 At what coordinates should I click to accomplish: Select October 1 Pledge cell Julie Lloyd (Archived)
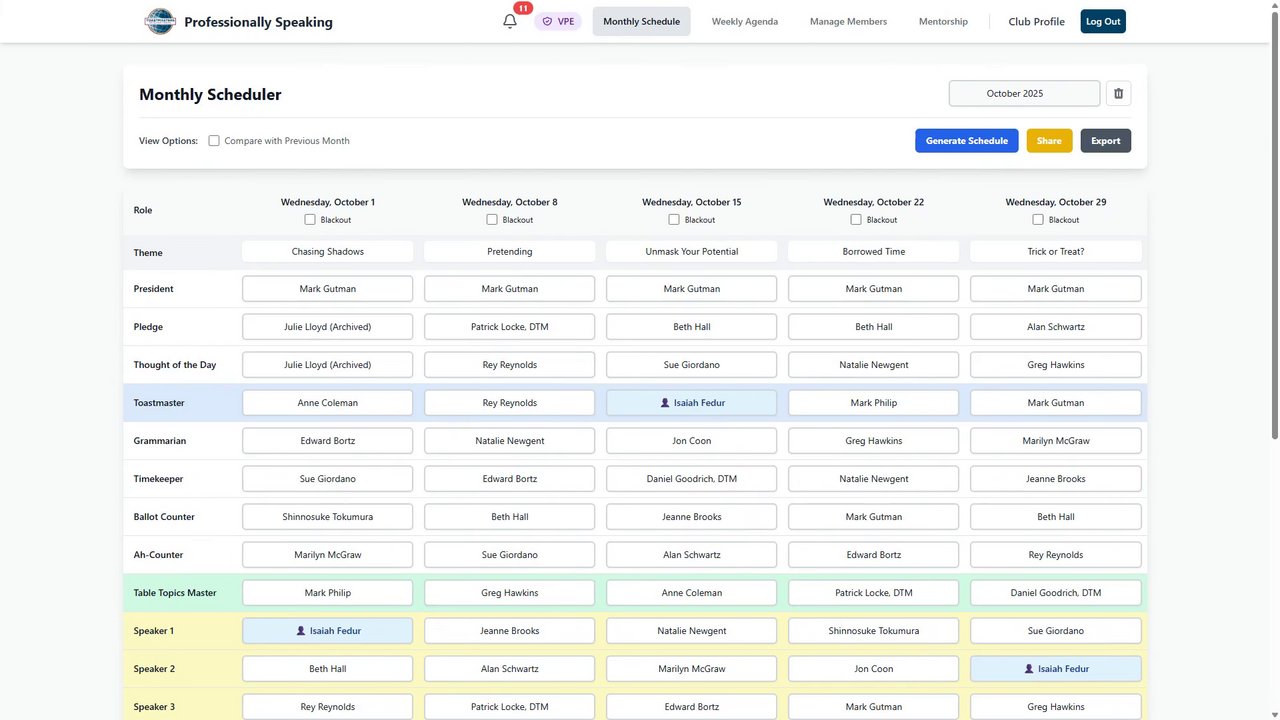328,327
